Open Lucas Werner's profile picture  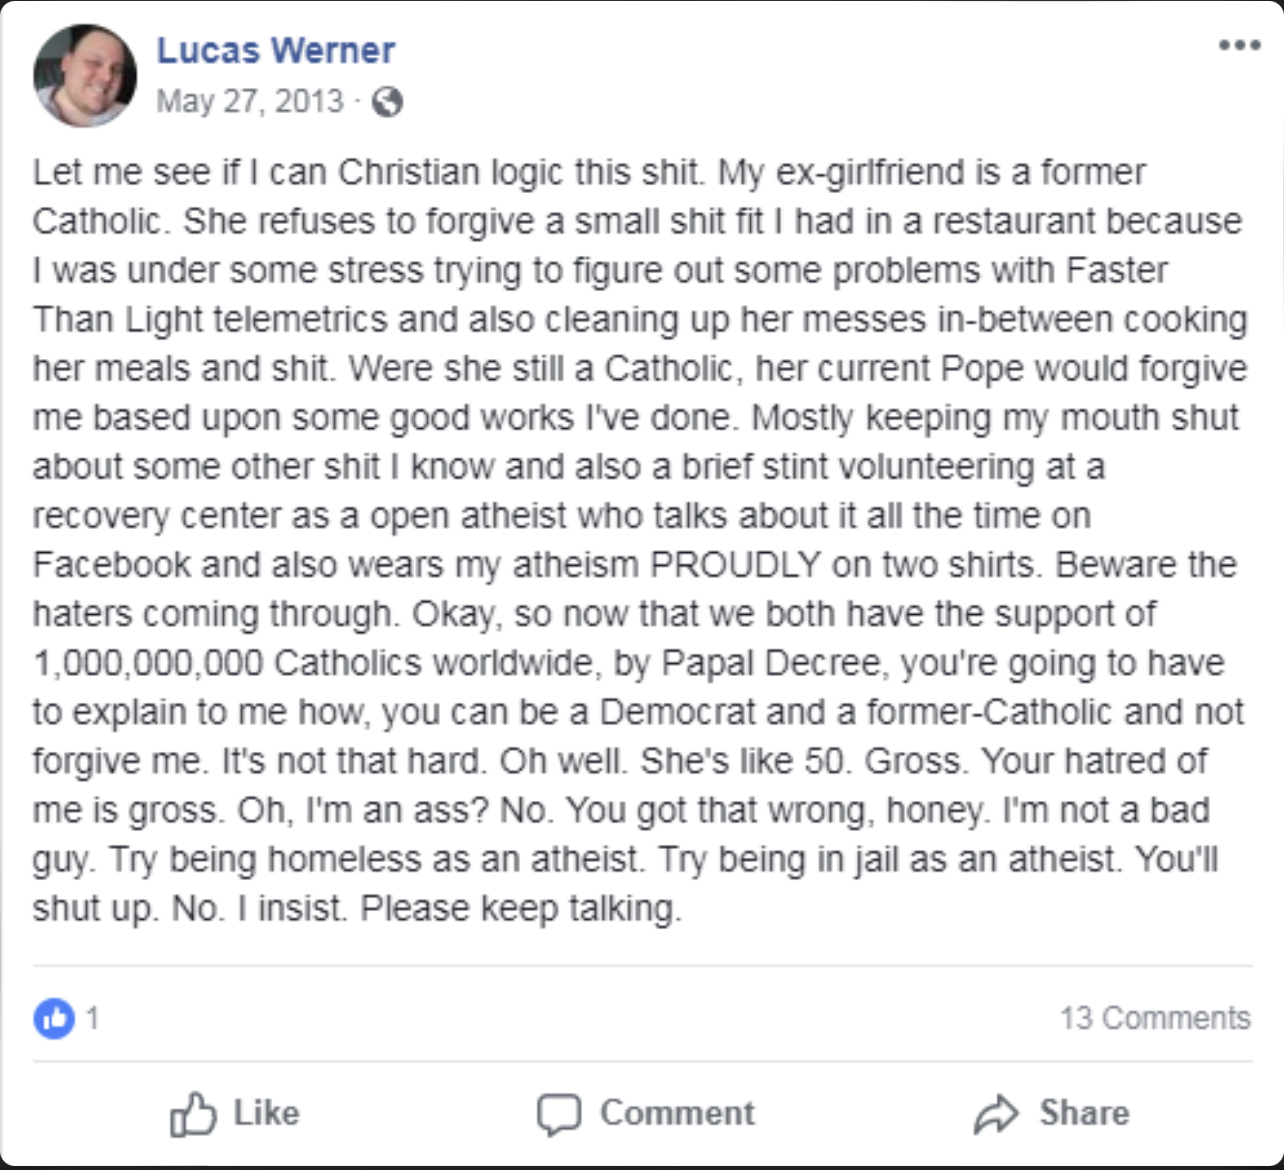(x=84, y=76)
